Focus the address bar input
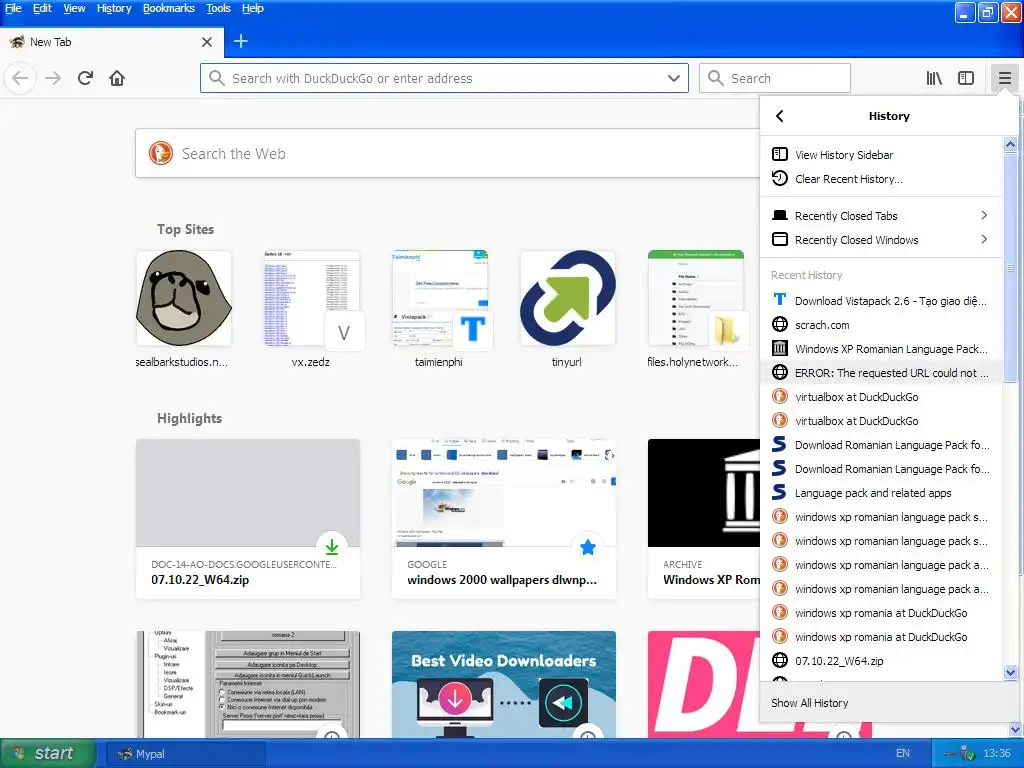The height and width of the screenshot is (768, 1024). 444,78
